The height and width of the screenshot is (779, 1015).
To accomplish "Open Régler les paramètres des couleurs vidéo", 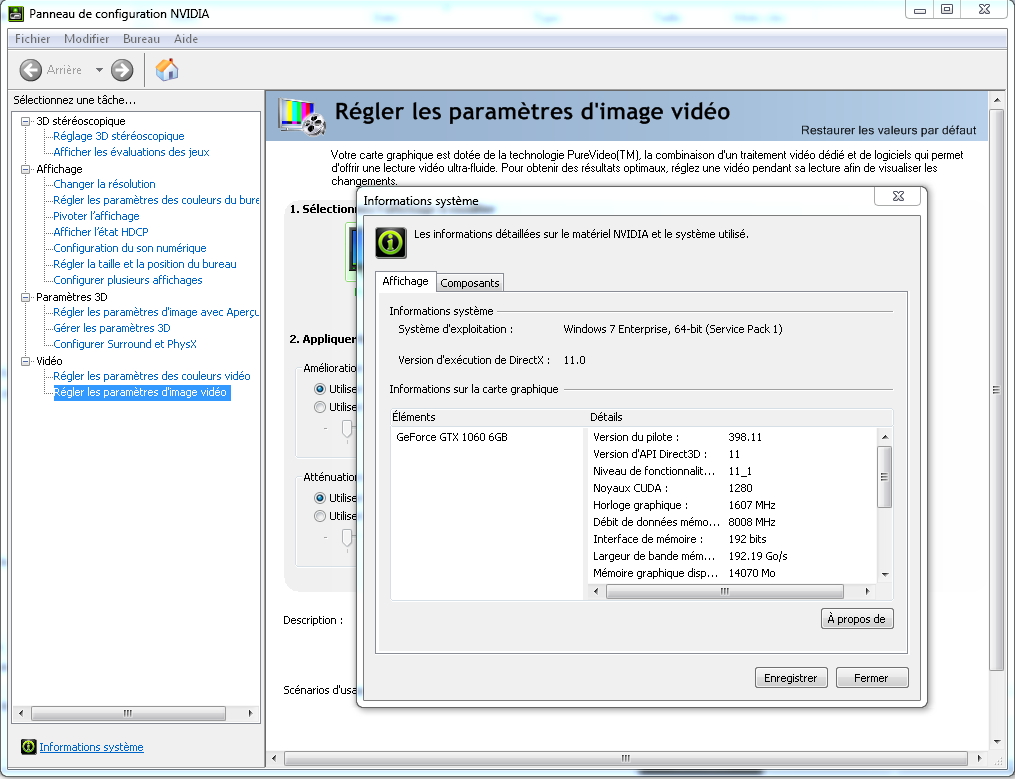I will (151, 376).
